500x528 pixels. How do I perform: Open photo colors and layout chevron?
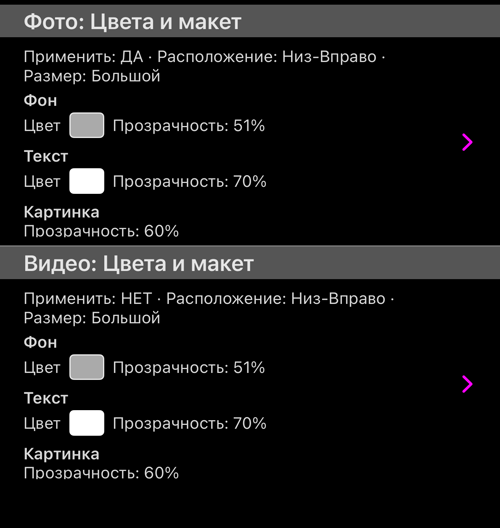tap(467, 142)
